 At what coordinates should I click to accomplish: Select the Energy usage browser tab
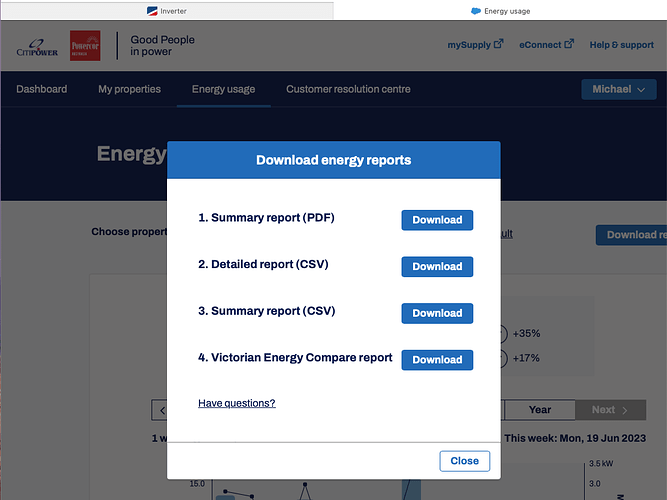point(500,11)
